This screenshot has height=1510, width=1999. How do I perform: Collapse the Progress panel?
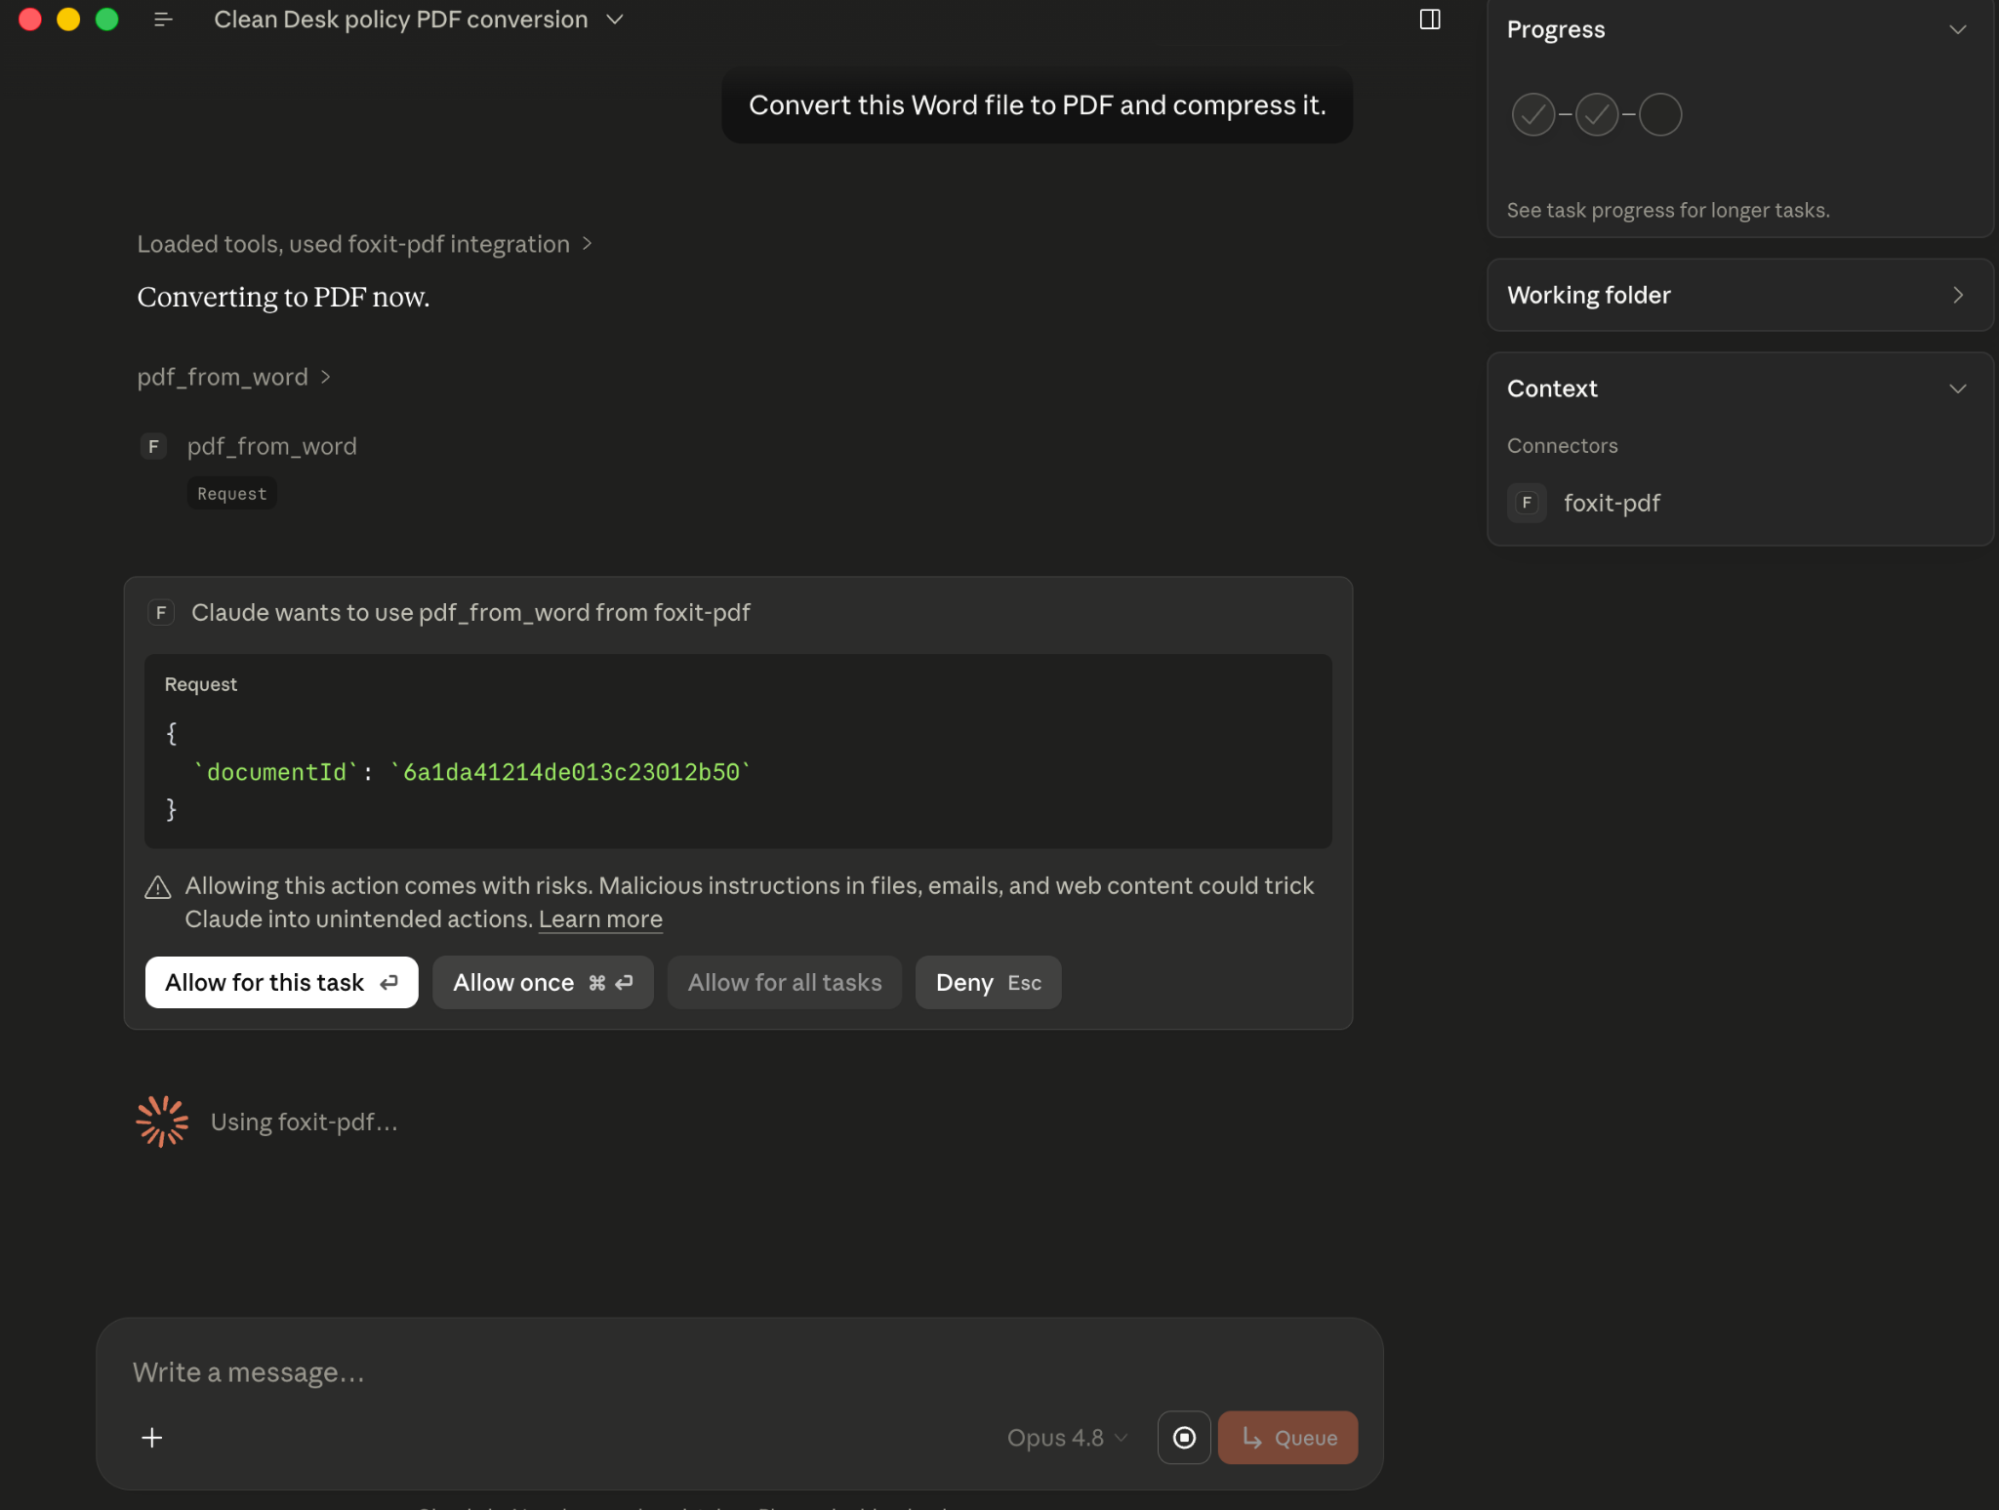[1958, 30]
